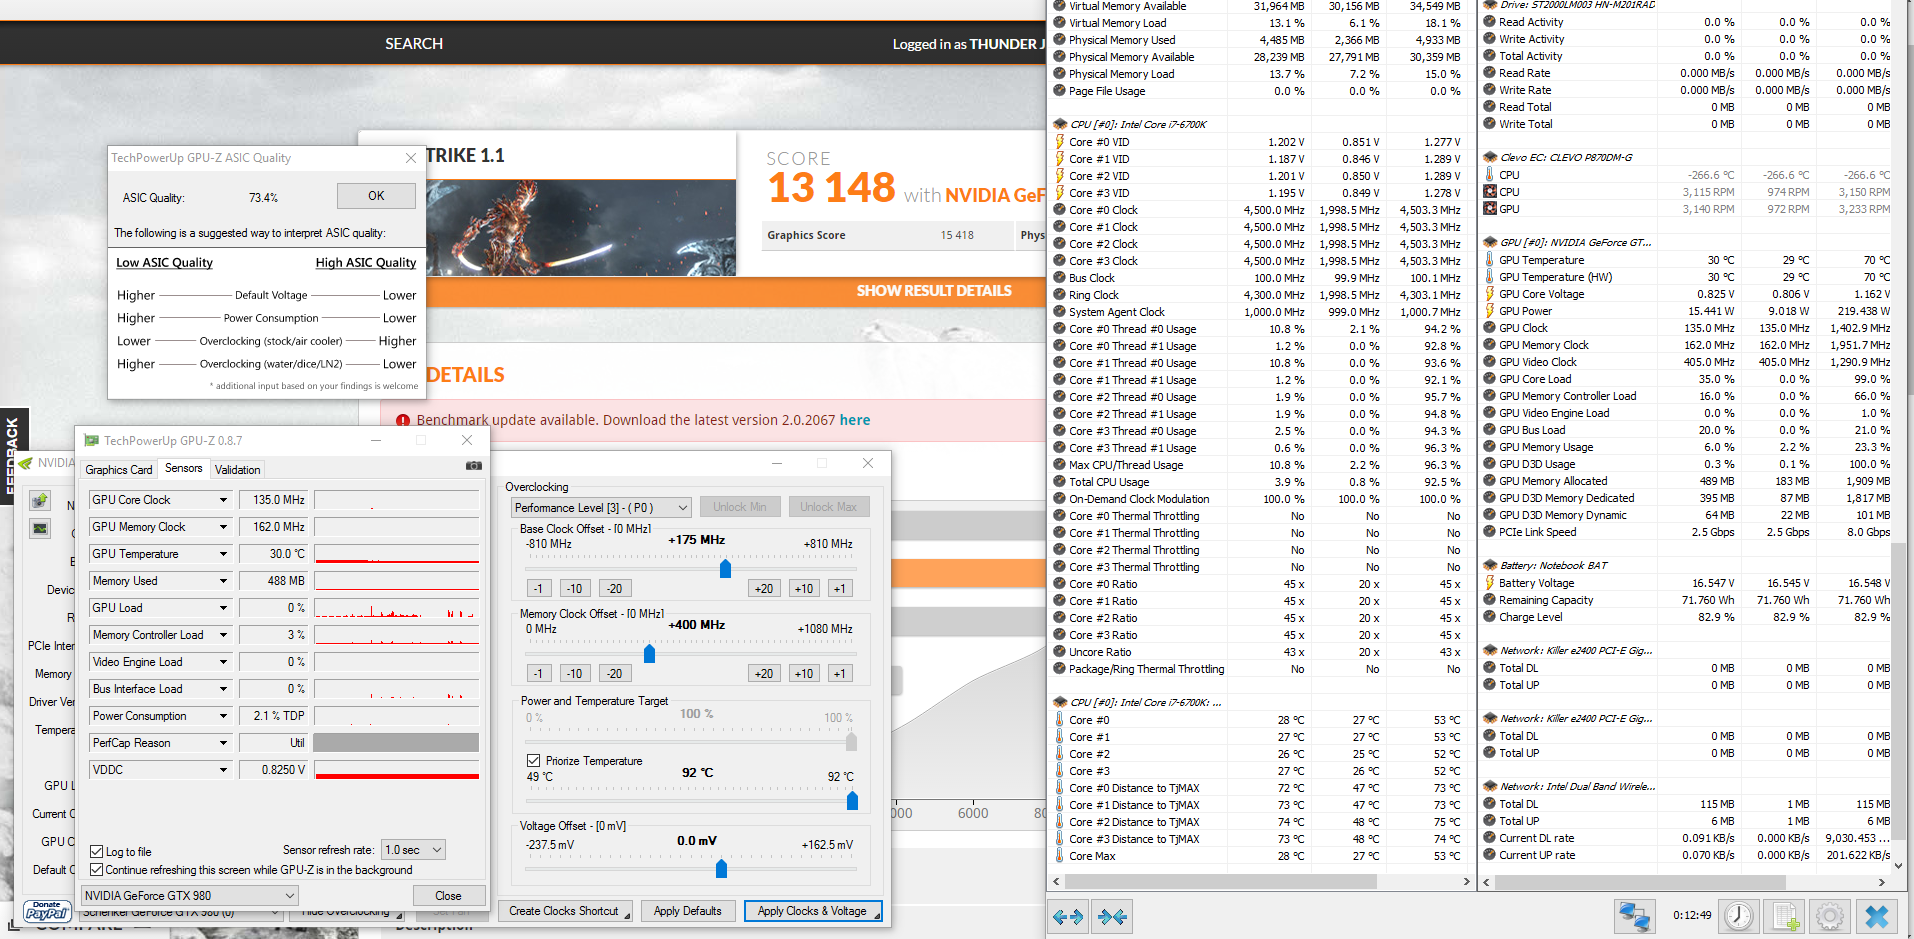Screen dimensions: 1914x939
Task: Click icon beside Network: Intel Dual Band header
Action: 1490,787
